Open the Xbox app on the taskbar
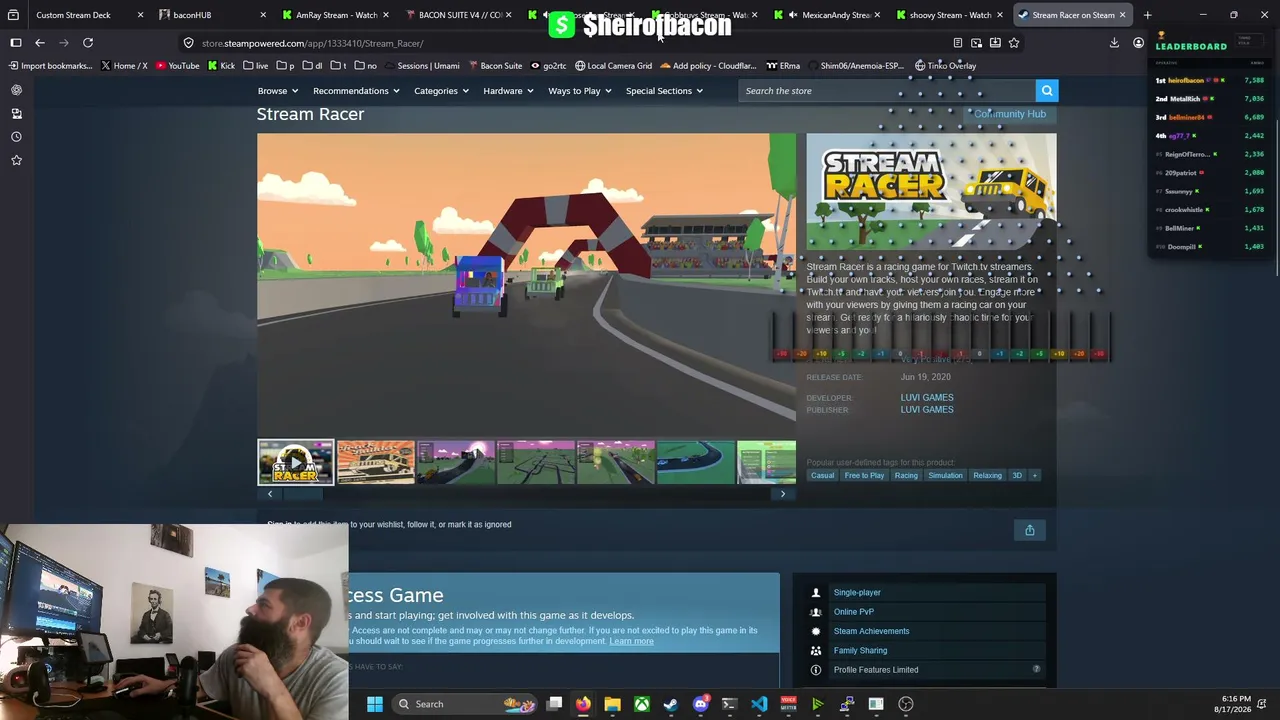1280x720 pixels. (x=641, y=704)
